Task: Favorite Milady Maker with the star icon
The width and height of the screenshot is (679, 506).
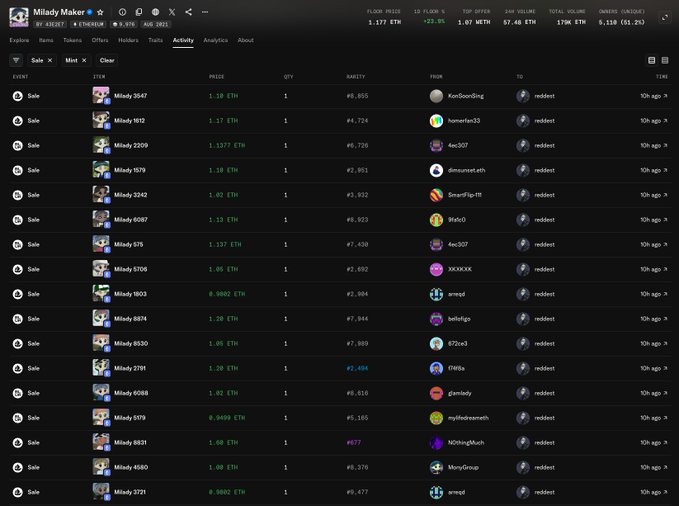Action: [100, 12]
